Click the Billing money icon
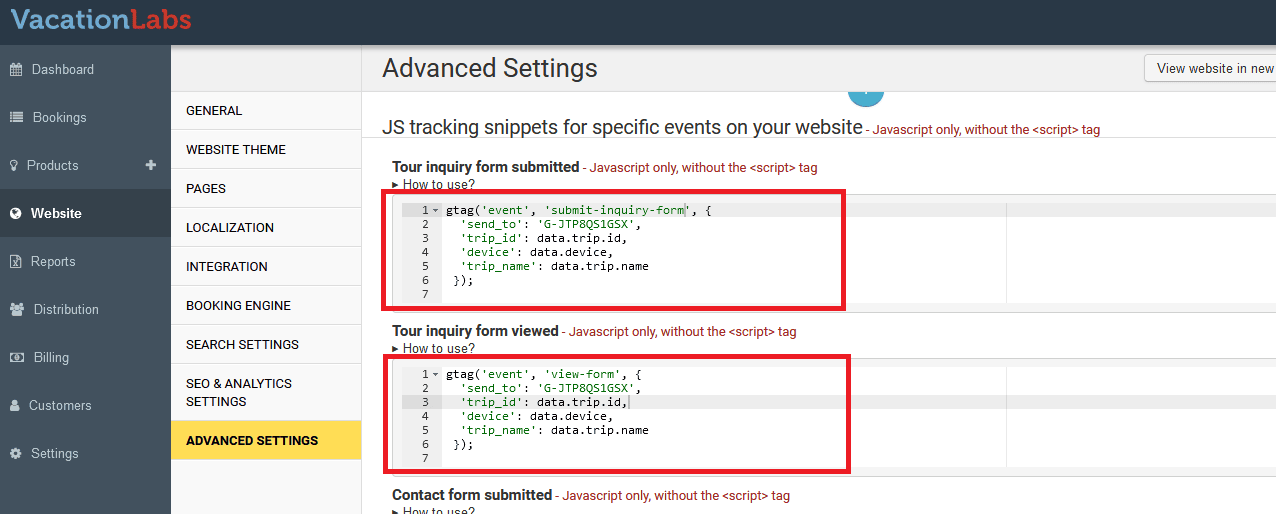 pyautogui.click(x=16, y=358)
